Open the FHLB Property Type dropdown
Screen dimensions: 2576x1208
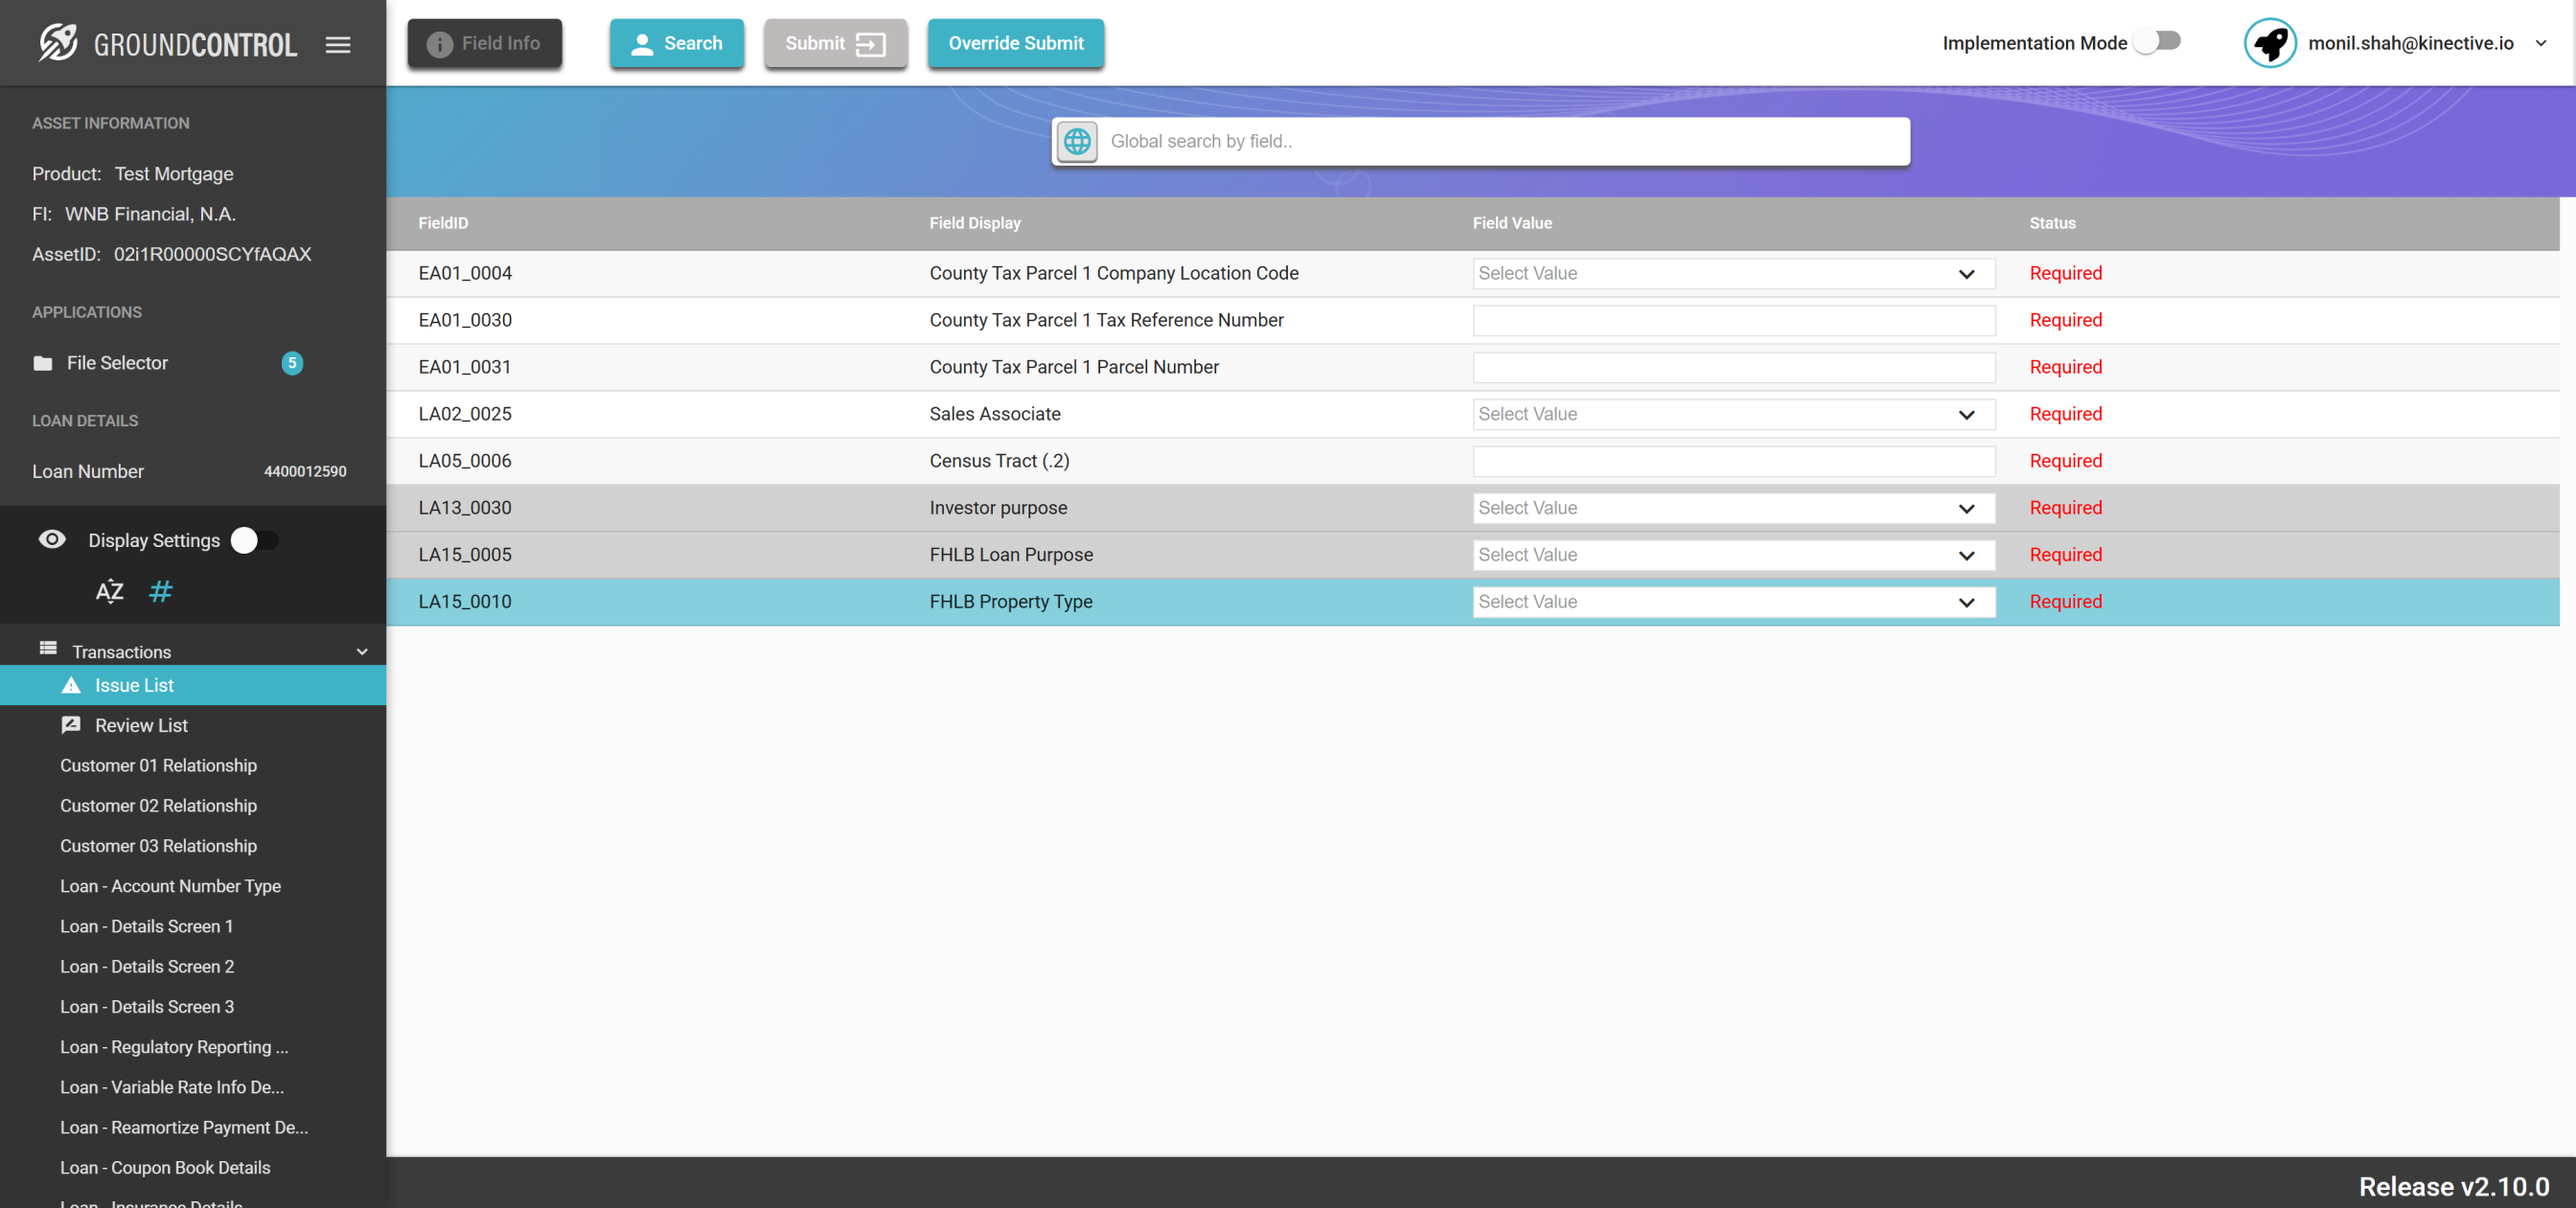click(x=1733, y=602)
